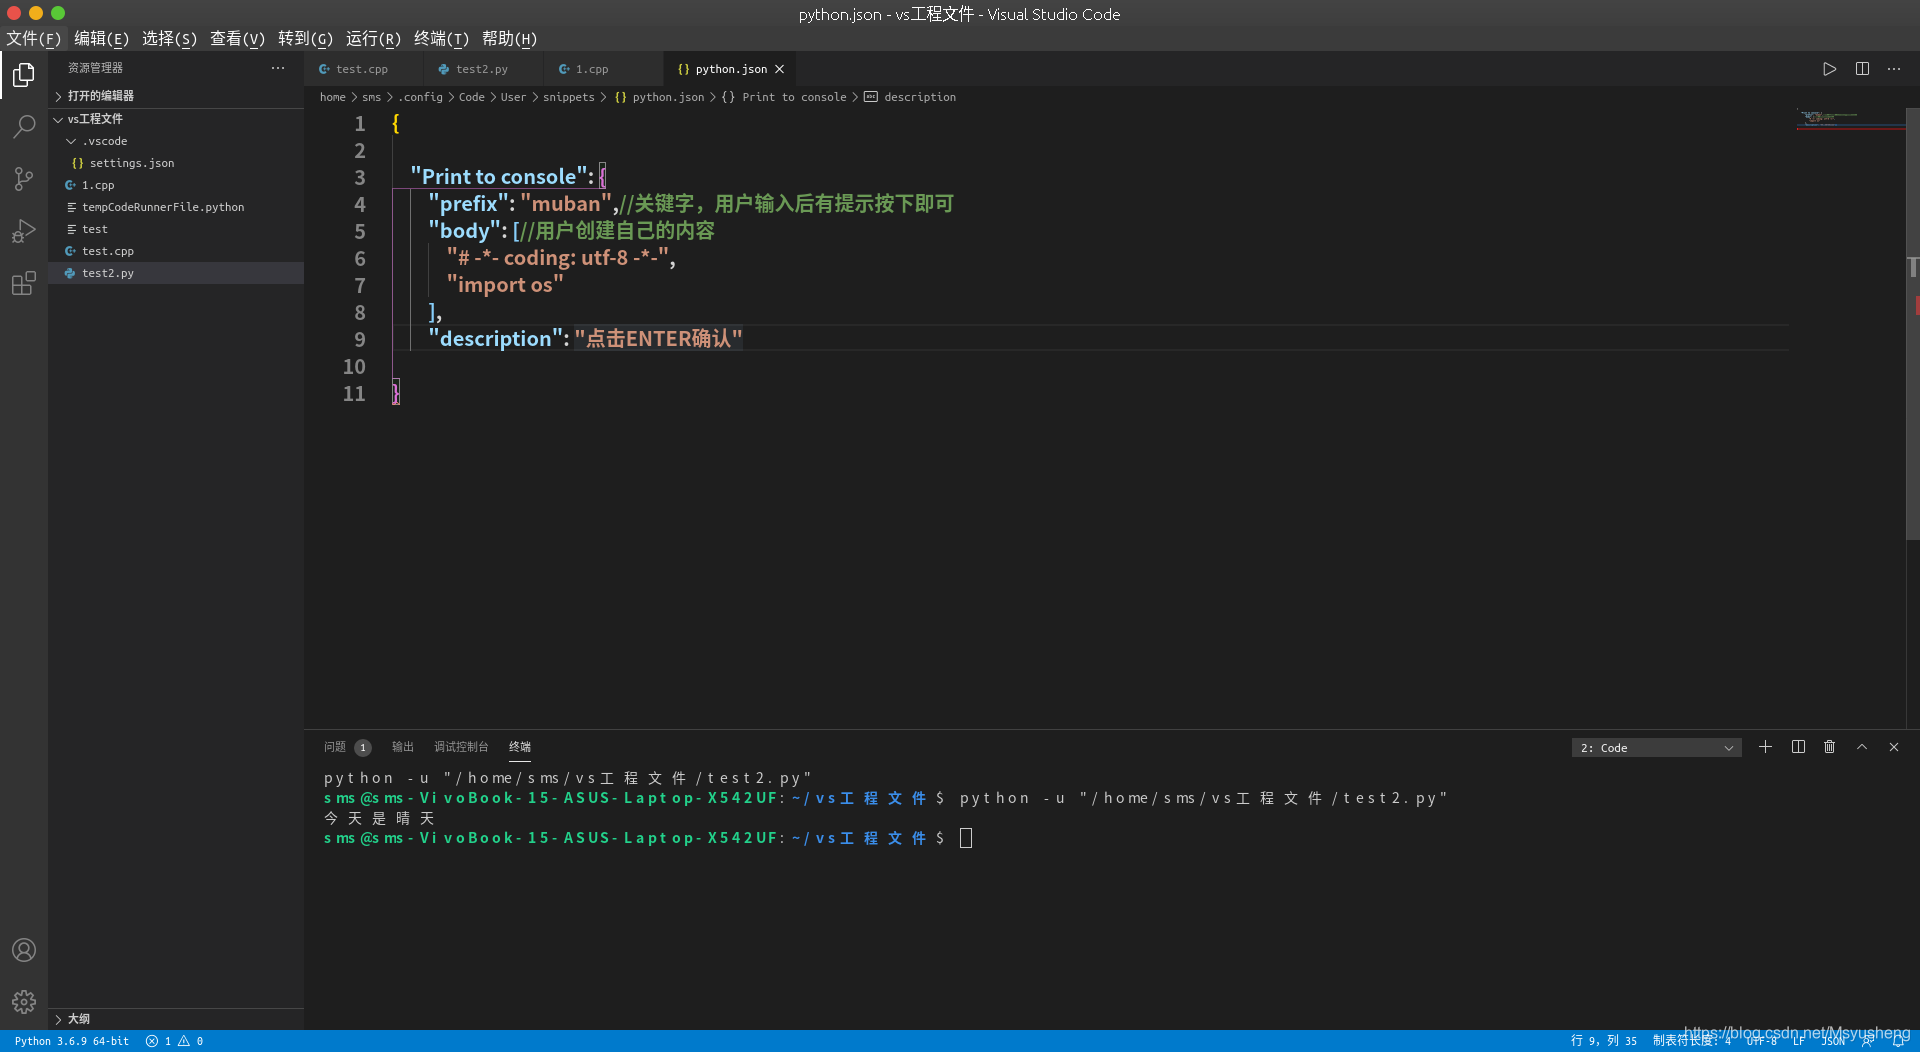Open the Manage gear icon
This screenshot has height=1052, width=1920.
[24, 1001]
